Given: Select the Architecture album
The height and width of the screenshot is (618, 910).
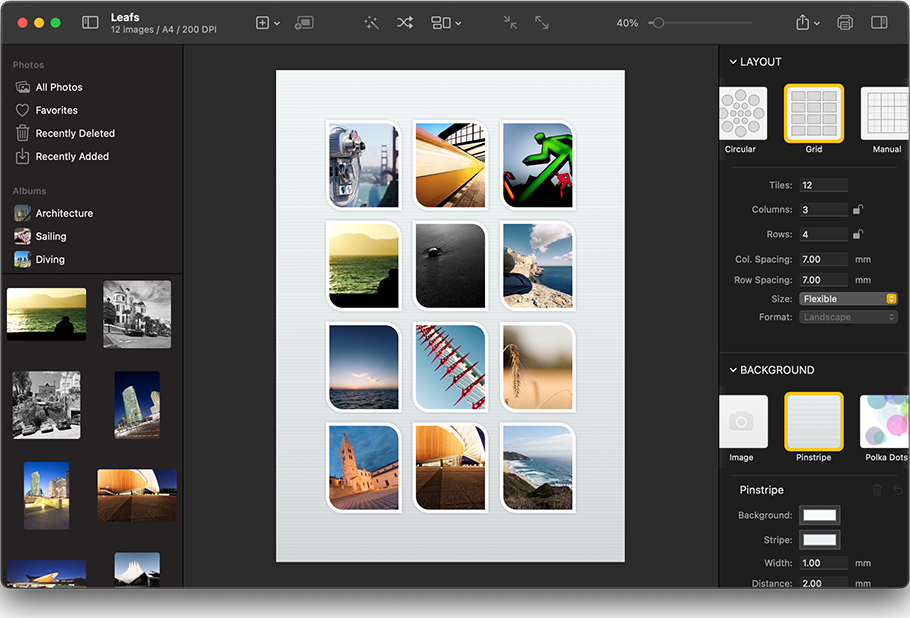Looking at the screenshot, I should [x=64, y=213].
